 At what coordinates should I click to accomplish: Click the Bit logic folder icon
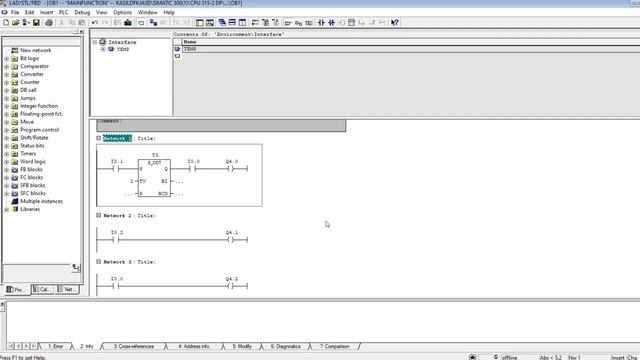point(15,58)
